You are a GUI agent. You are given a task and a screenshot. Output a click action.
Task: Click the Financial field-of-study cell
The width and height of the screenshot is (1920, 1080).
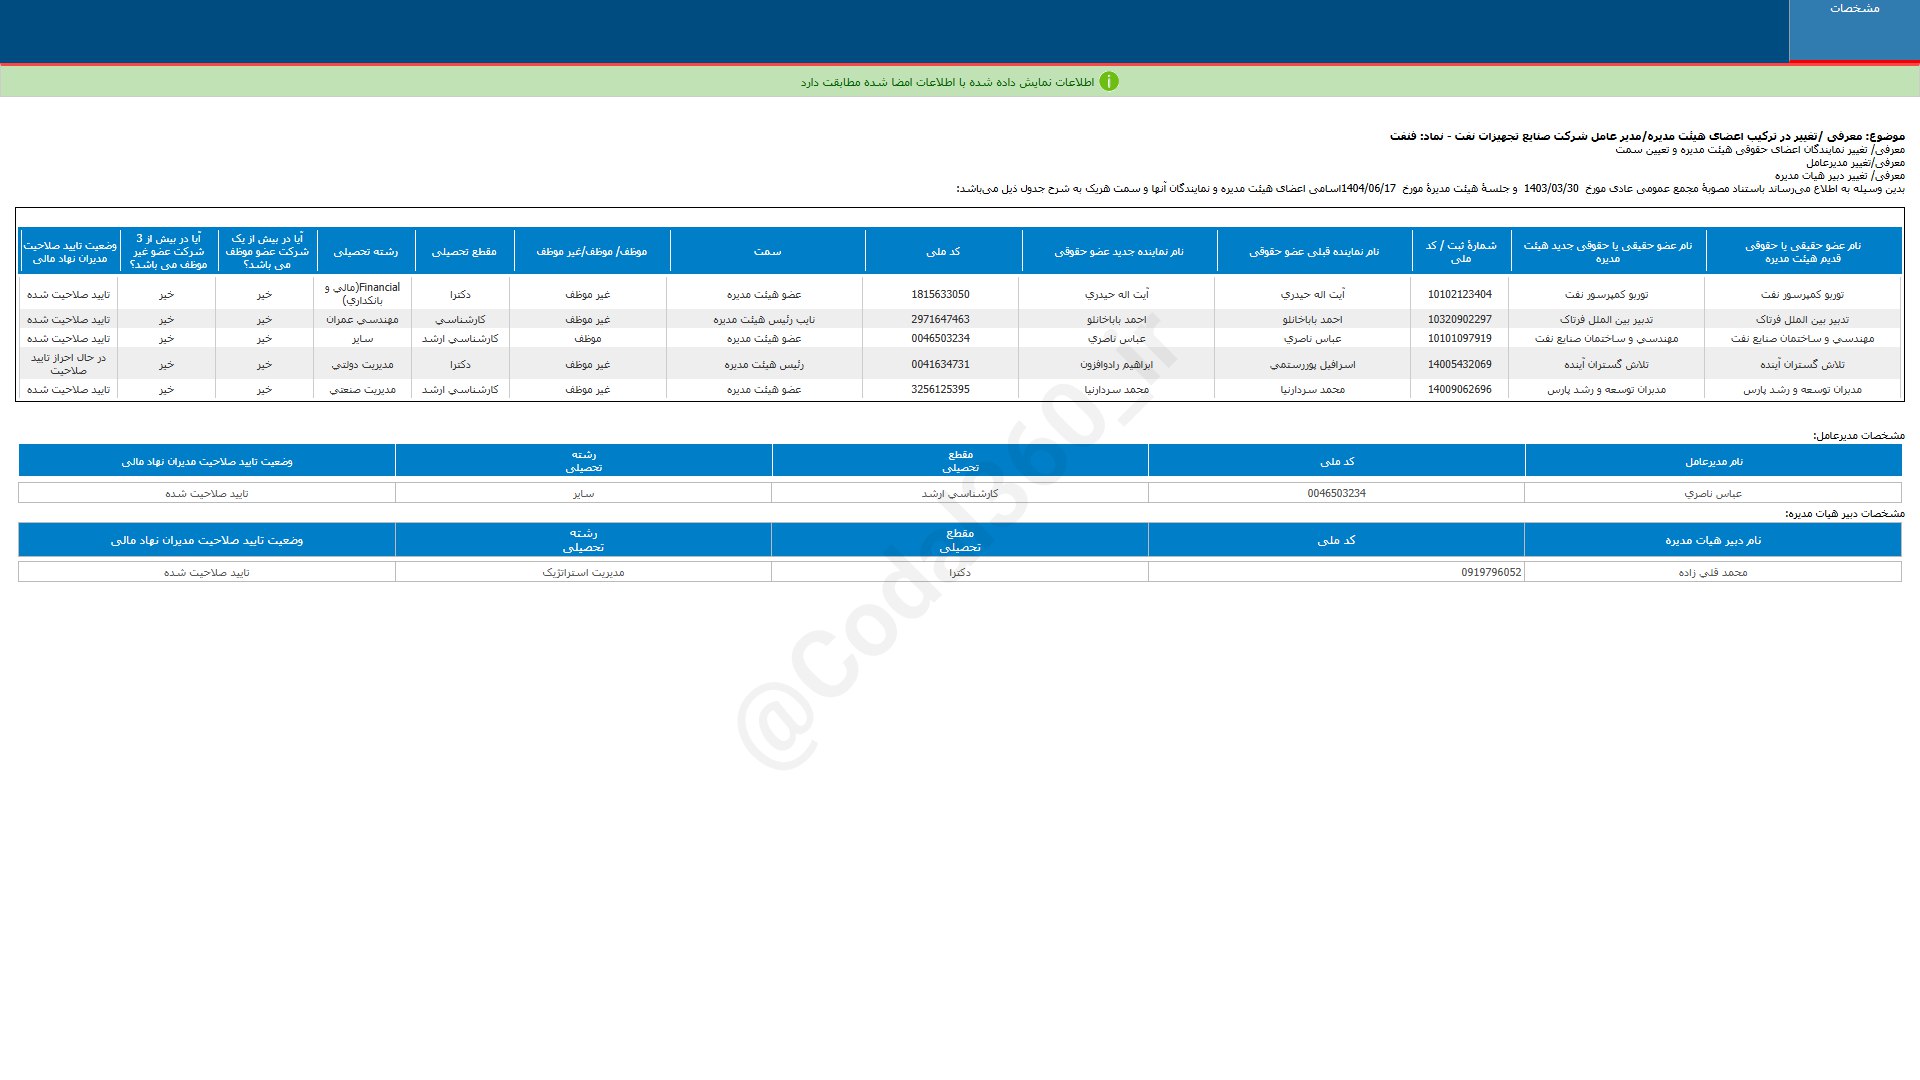tap(362, 294)
